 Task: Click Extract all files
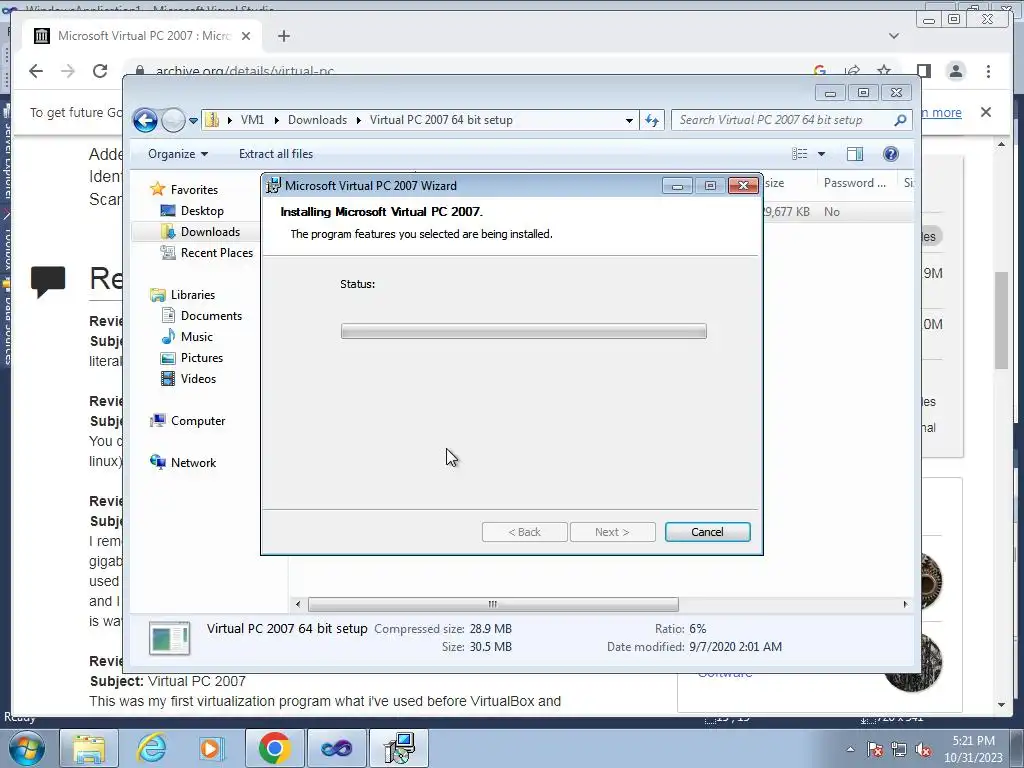tap(276, 154)
